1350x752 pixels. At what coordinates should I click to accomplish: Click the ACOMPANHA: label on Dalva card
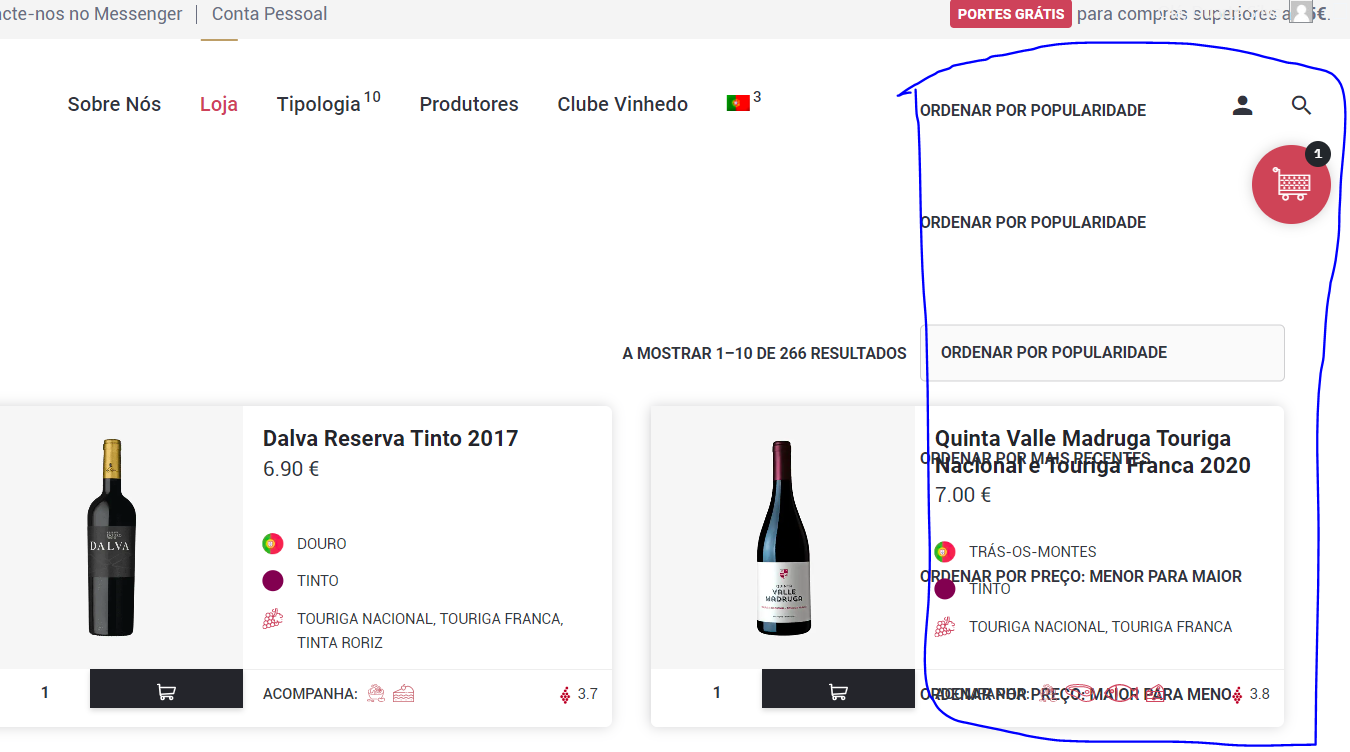[310, 694]
